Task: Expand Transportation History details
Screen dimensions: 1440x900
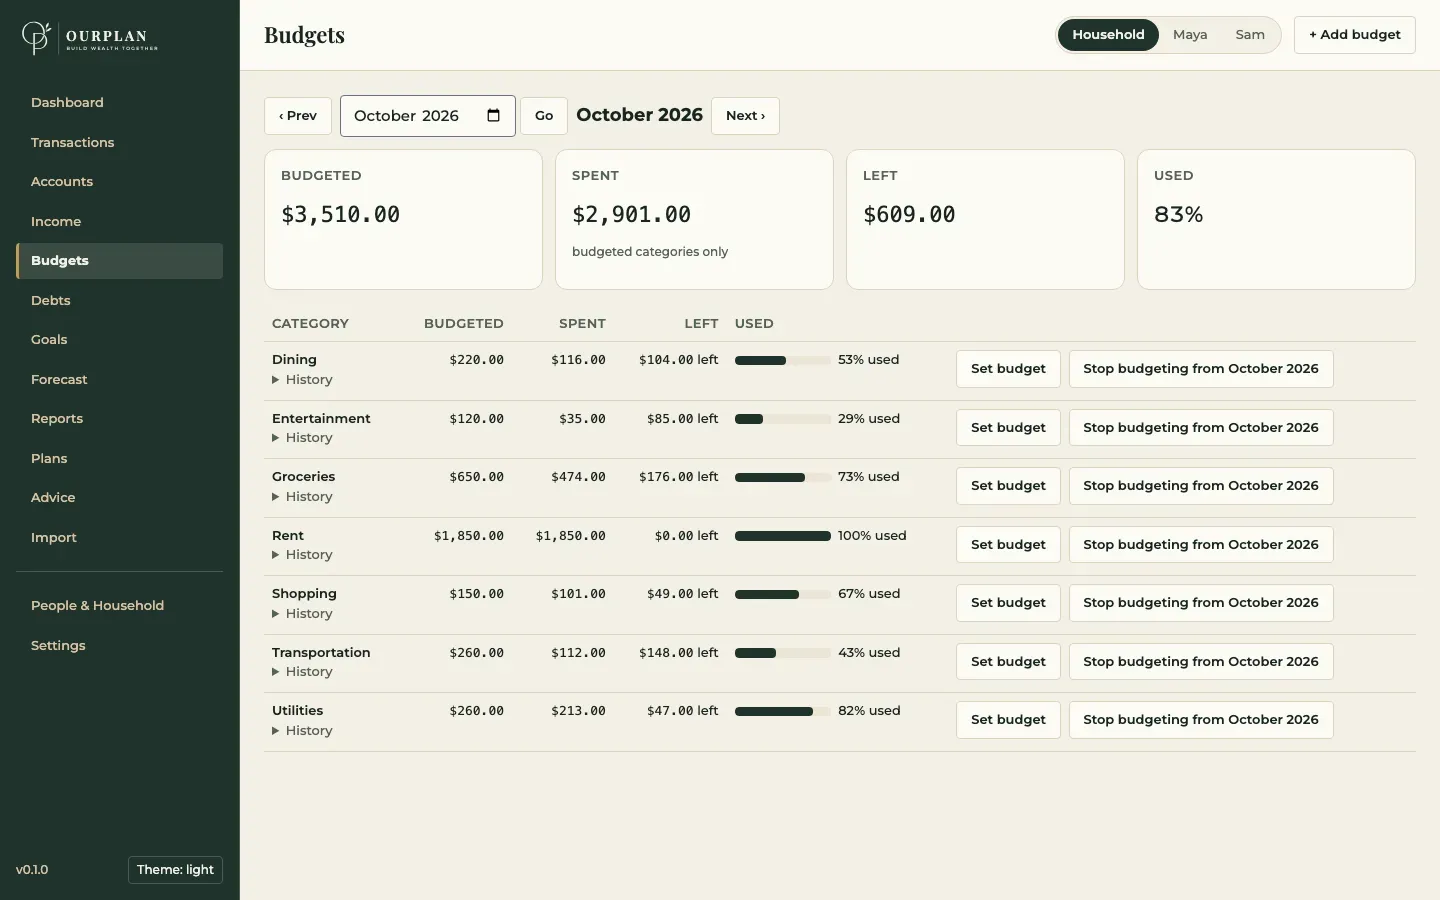Action: pyautogui.click(x=302, y=672)
